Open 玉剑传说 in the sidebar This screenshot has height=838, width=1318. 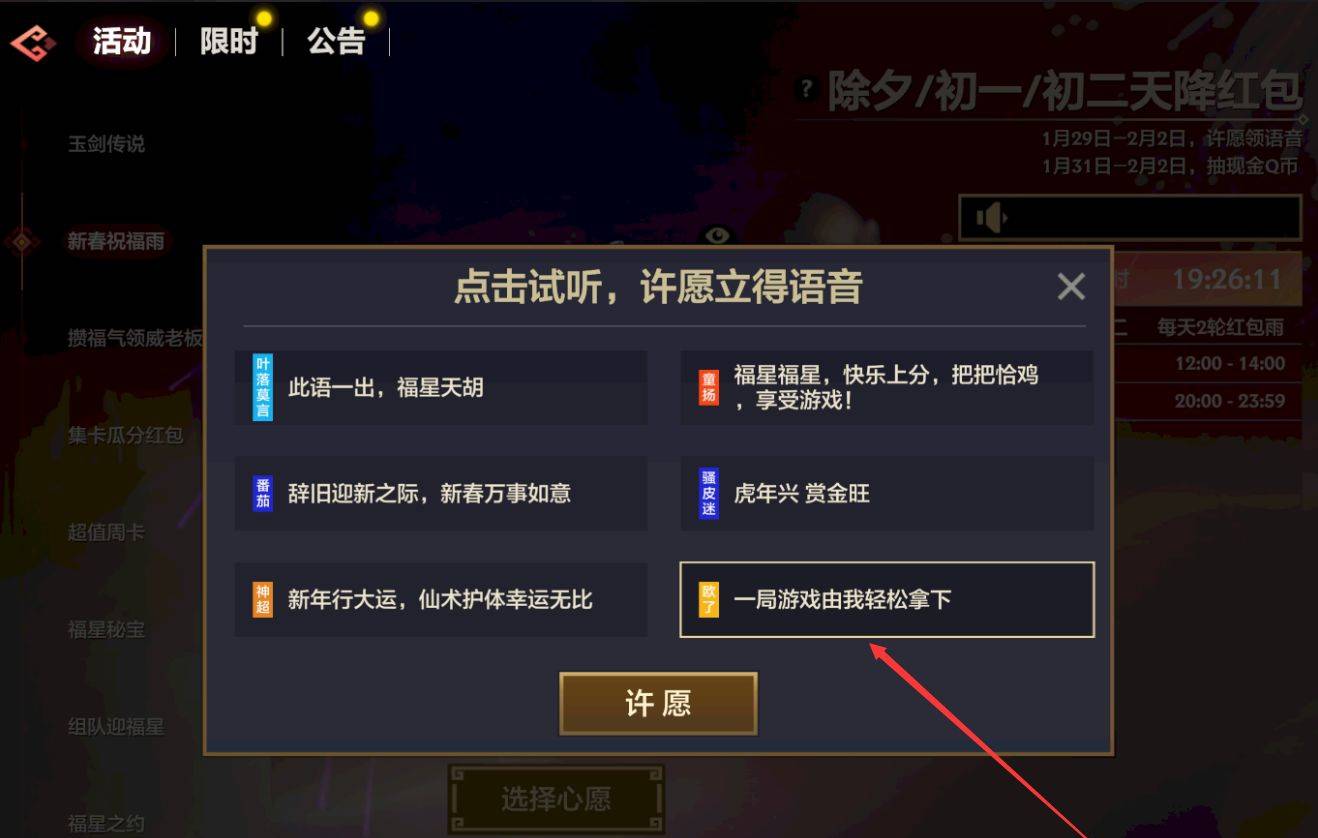click(106, 144)
